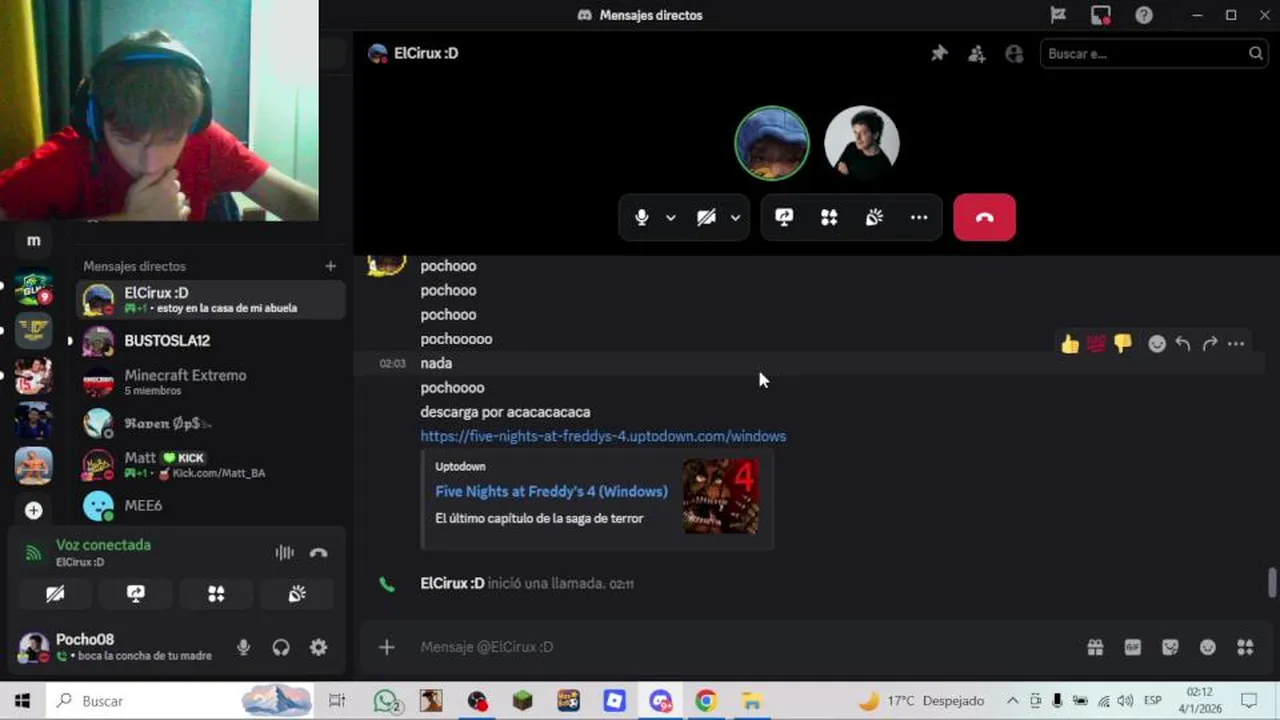Turn on camera in the call controls
This screenshot has width=1280, height=720.
point(706,217)
